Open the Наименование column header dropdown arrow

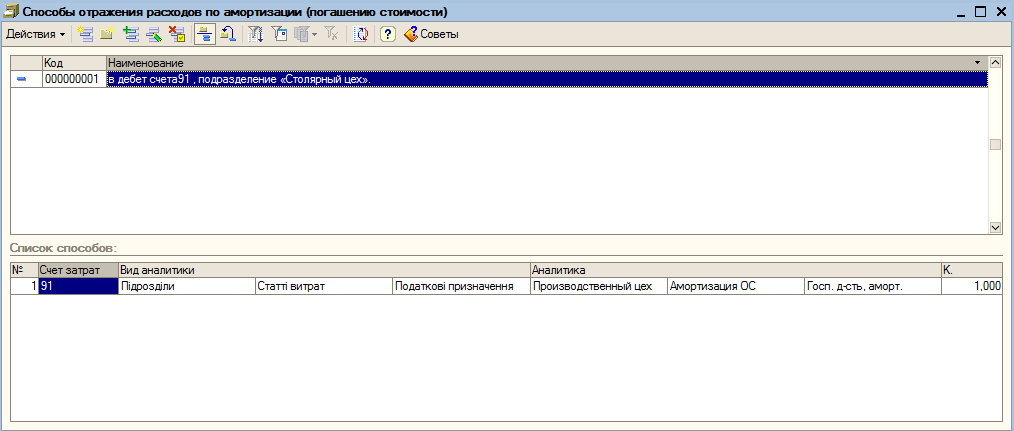pyautogui.click(x=977, y=62)
